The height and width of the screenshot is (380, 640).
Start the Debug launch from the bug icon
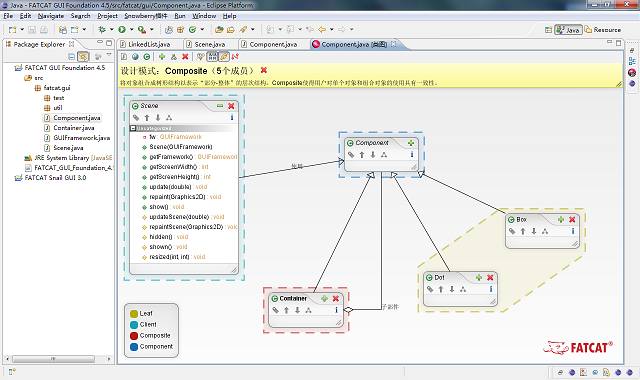[102, 29]
